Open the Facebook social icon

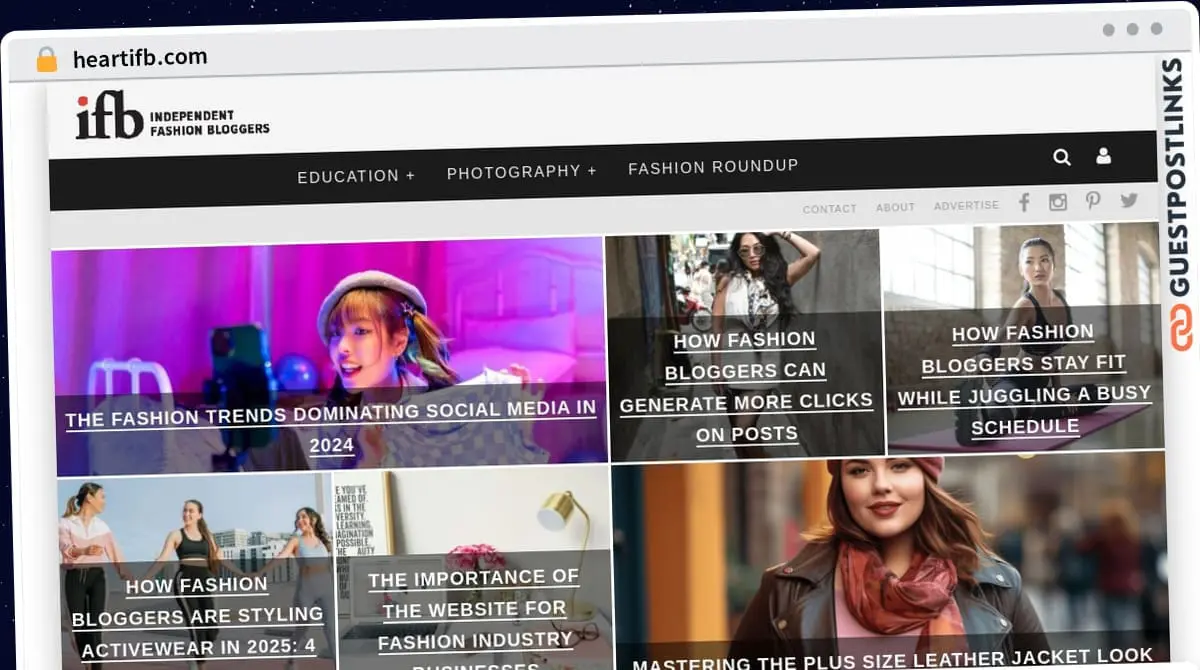1023,202
